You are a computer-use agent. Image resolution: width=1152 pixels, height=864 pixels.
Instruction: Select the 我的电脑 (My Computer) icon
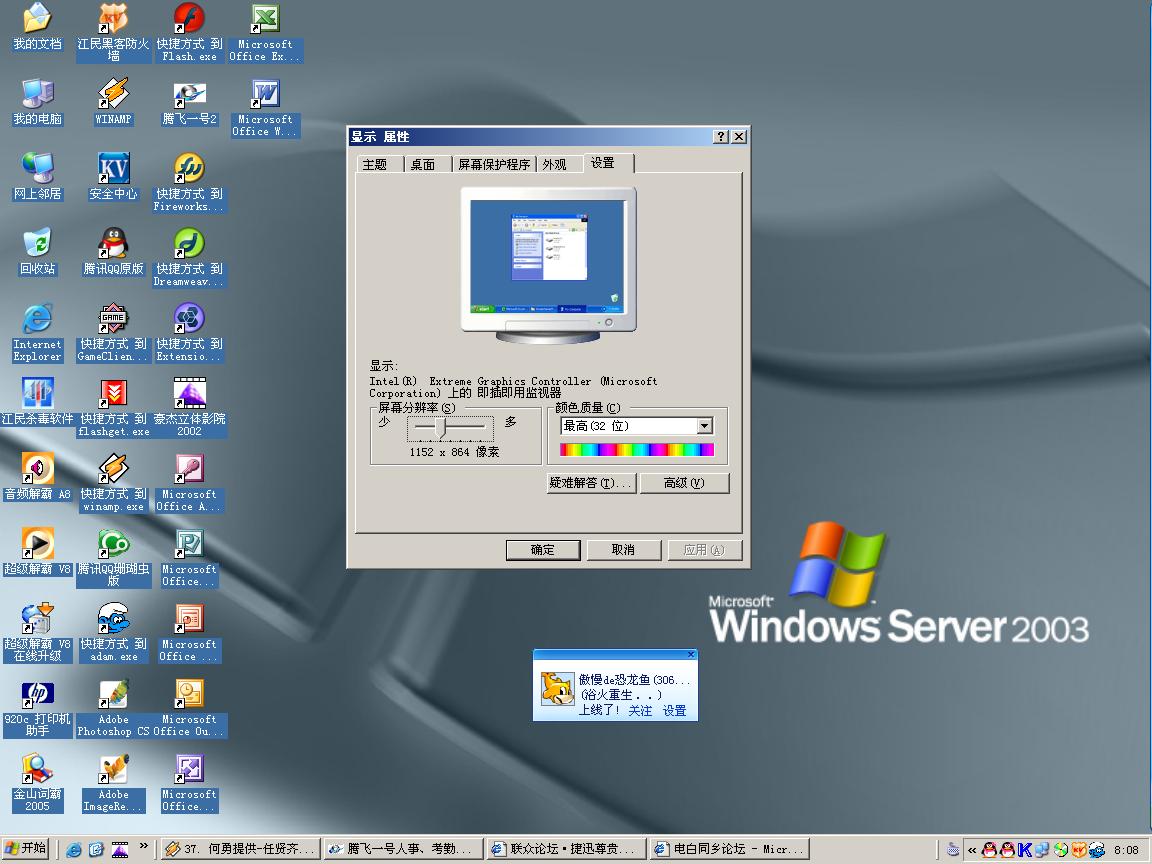pos(37,94)
